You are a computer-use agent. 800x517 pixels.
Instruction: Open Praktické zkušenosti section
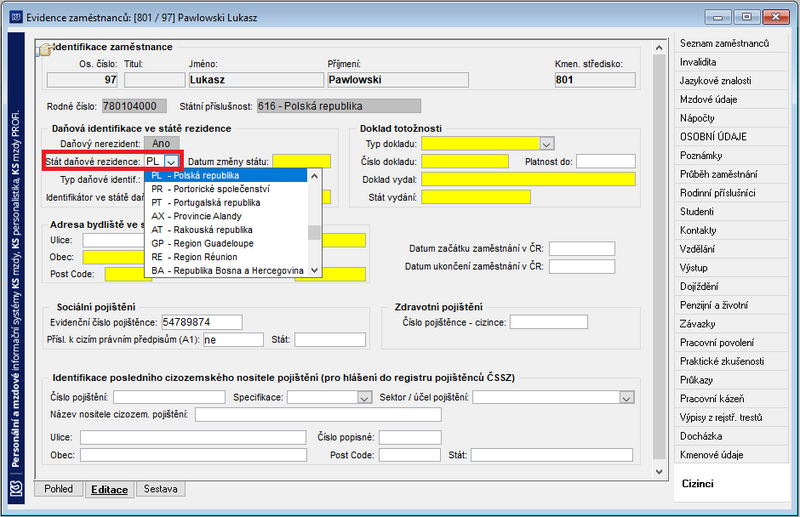[731, 361]
